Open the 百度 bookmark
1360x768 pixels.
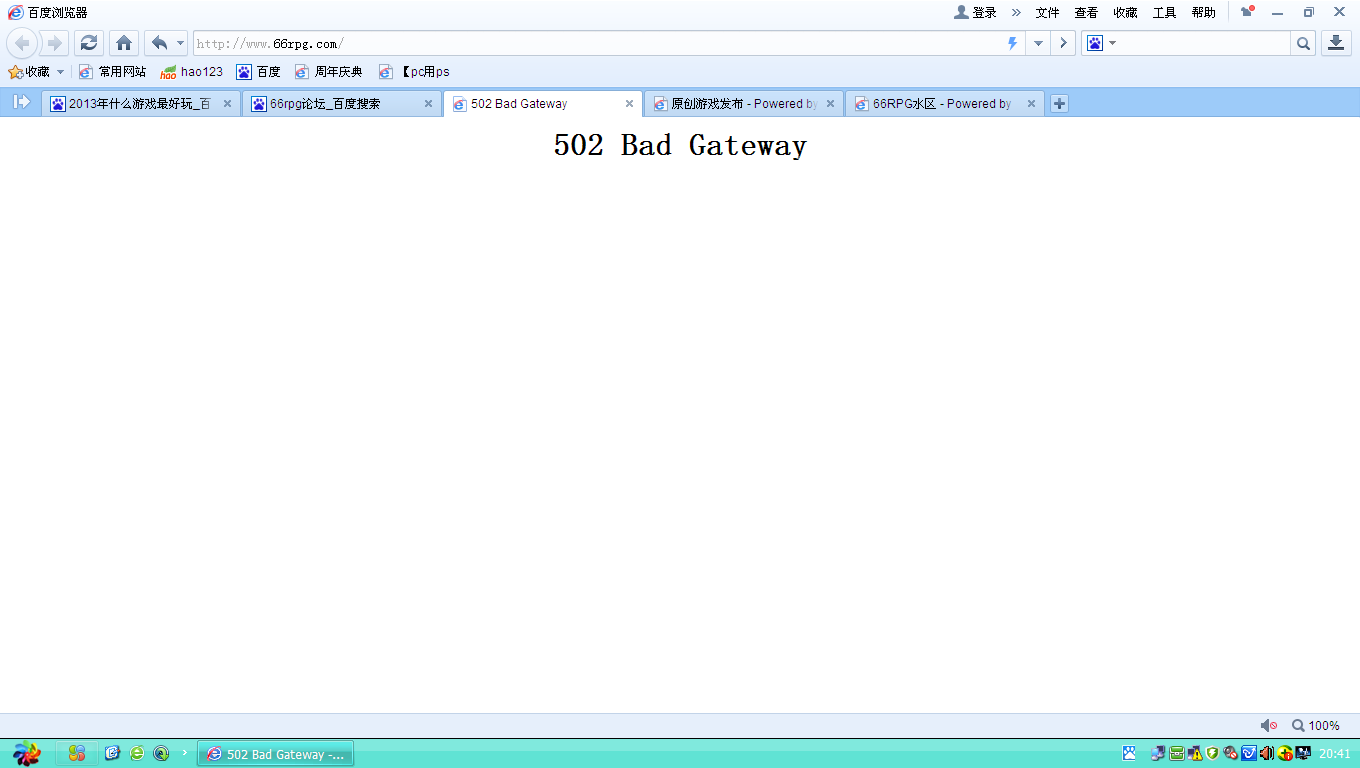258,72
